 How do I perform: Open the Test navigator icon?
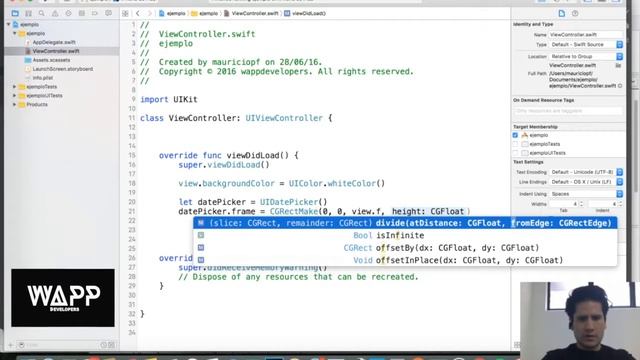tap(68, 13)
